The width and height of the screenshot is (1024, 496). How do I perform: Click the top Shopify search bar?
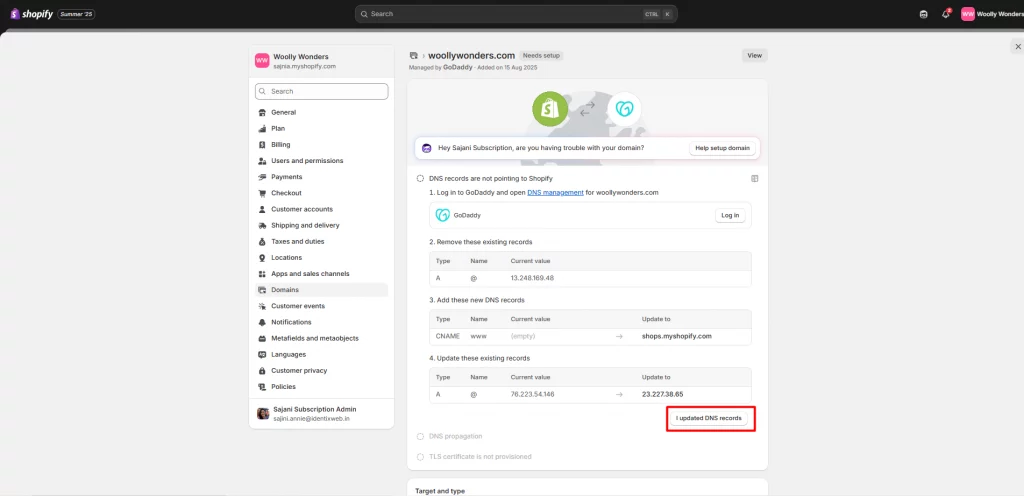tap(516, 14)
